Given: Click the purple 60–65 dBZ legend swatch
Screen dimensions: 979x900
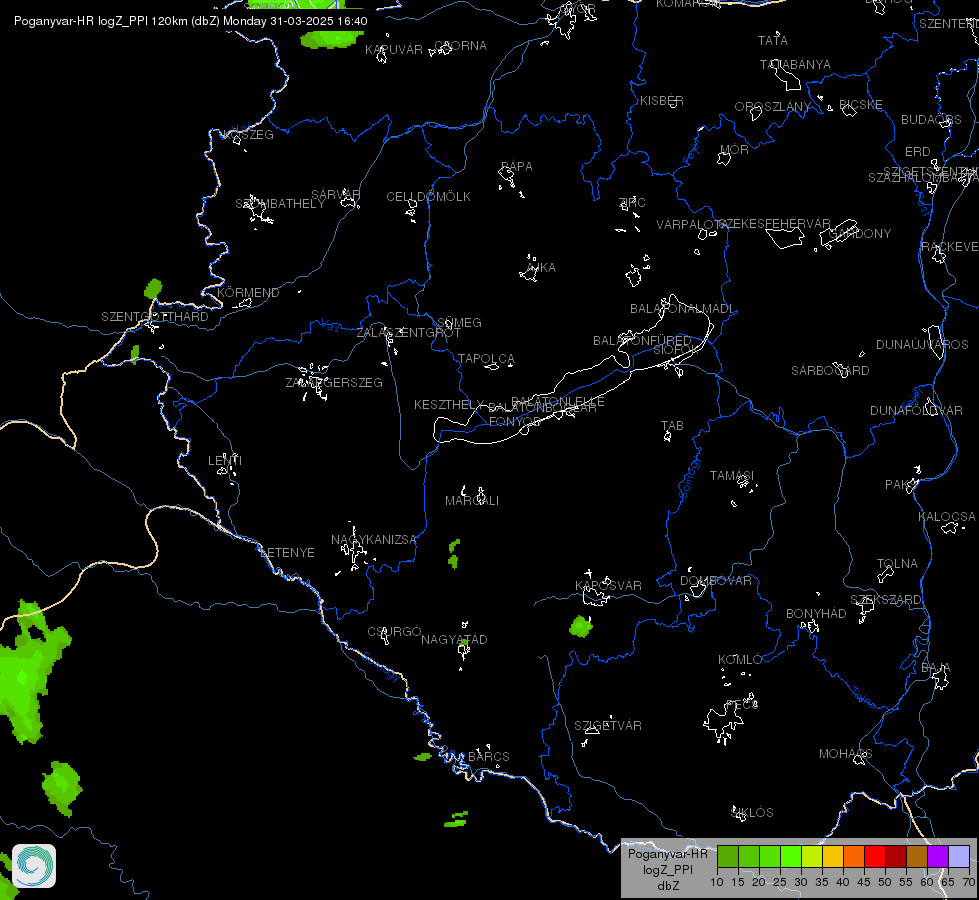Looking at the screenshot, I should pos(938,856).
